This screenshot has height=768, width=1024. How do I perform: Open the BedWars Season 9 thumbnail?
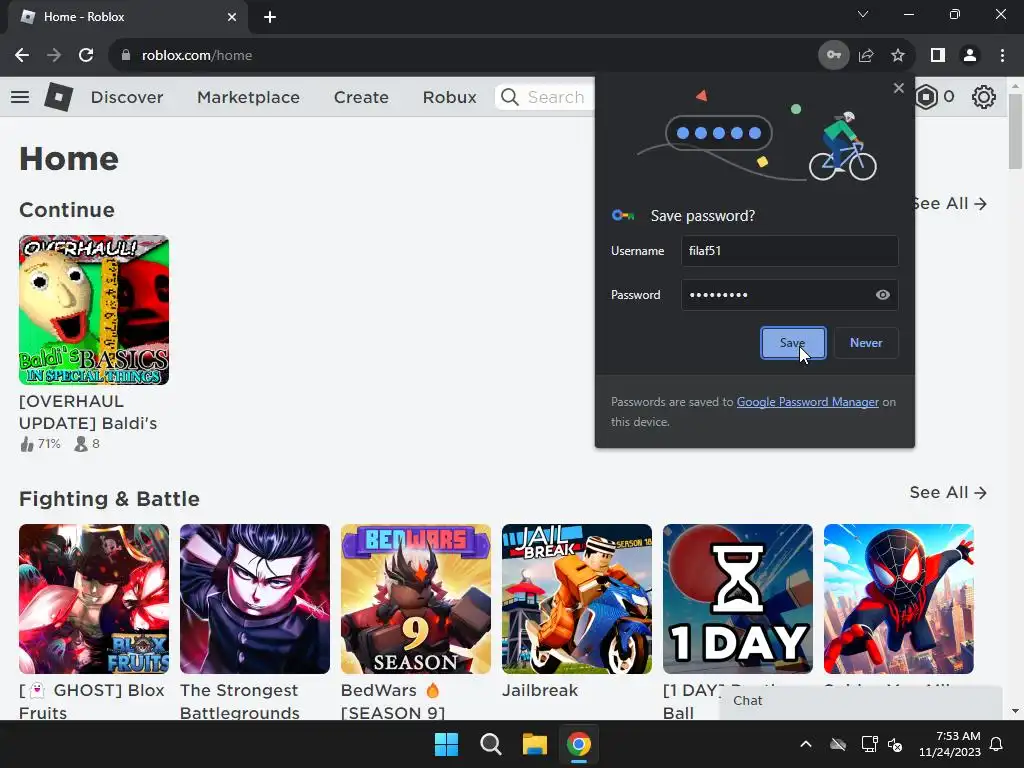(x=416, y=599)
